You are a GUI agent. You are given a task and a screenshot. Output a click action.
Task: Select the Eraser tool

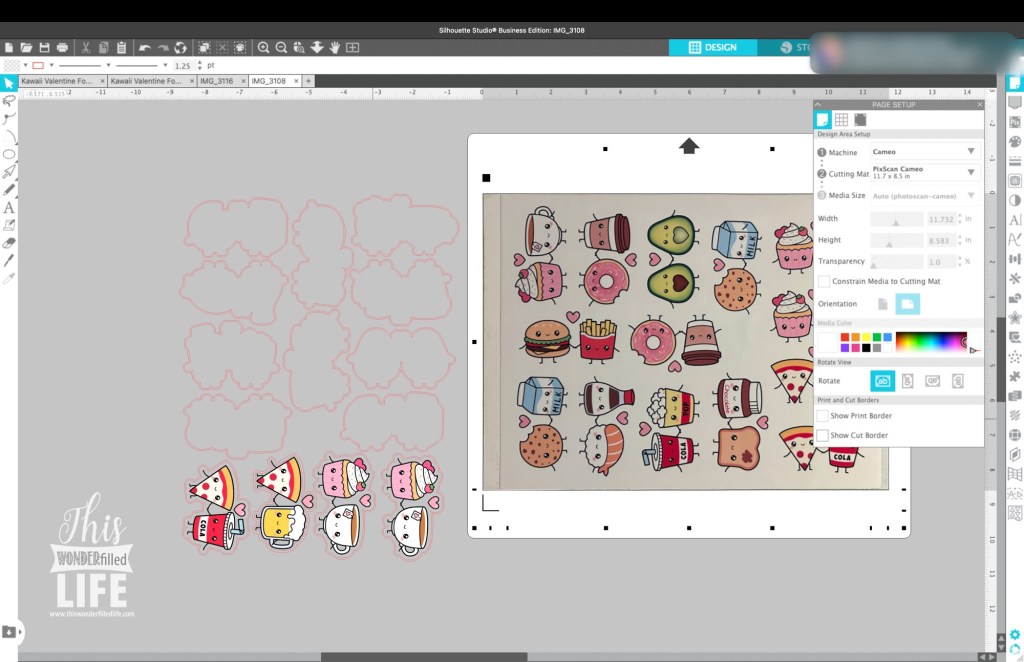(9, 242)
